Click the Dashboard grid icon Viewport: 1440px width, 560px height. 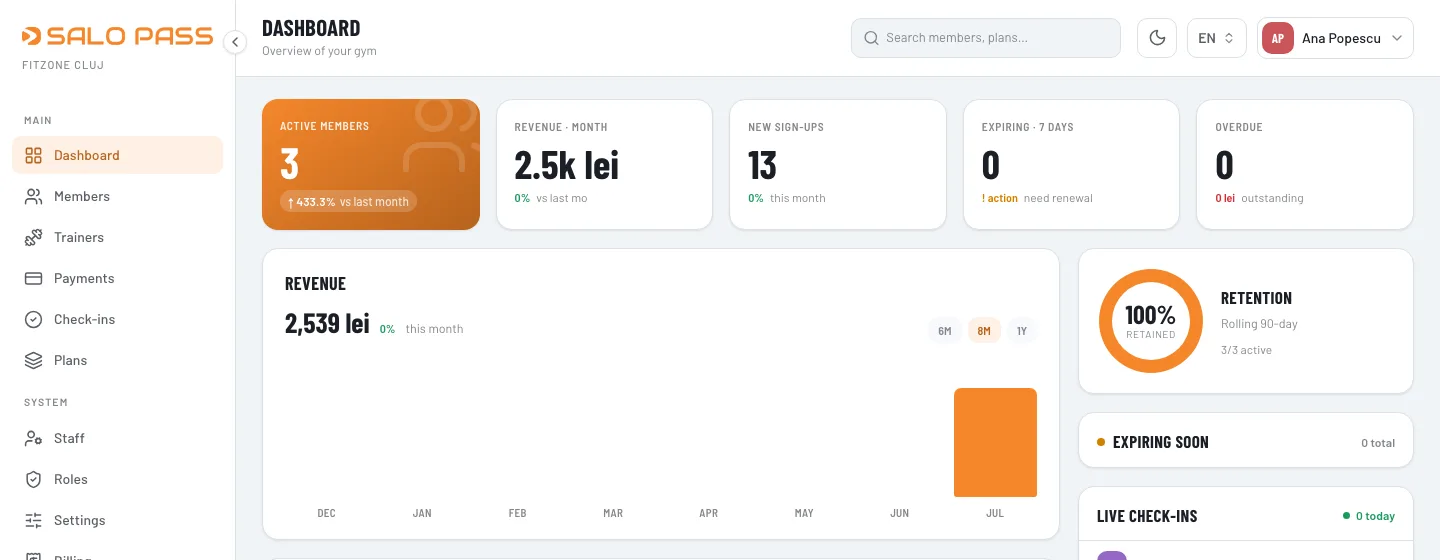coord(33,155)
